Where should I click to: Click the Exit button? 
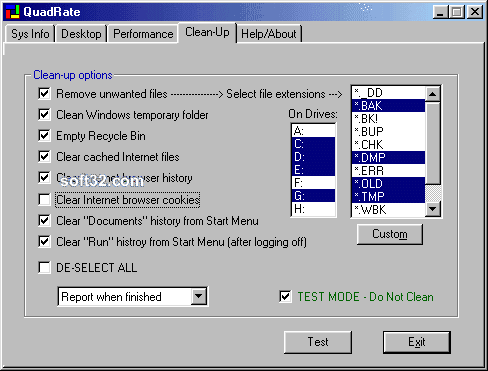coord(417,342)
